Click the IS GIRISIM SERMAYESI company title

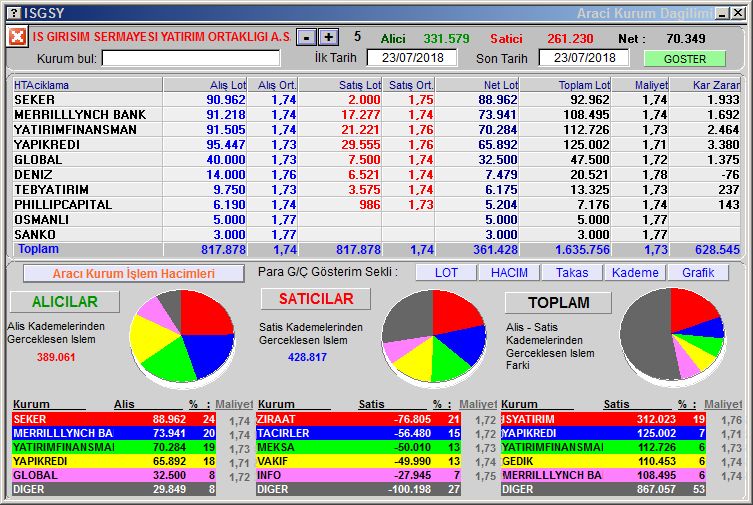(161, 37)
